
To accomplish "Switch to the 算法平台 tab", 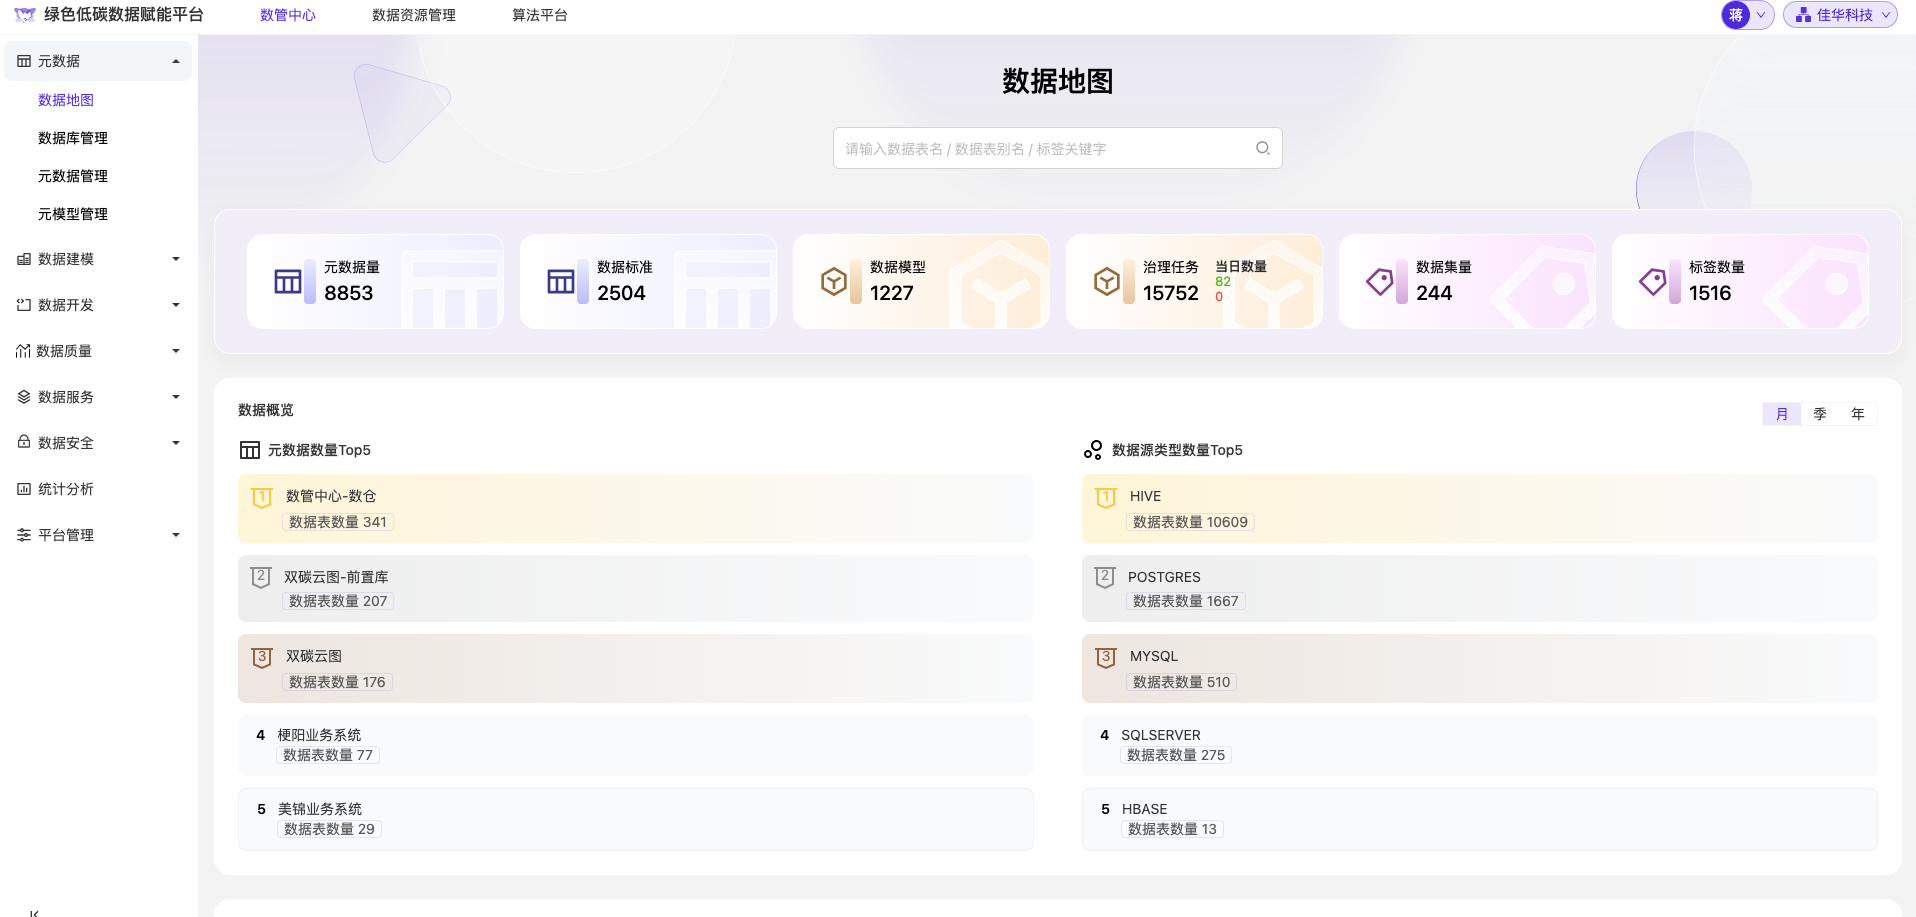I will [539, 15].
